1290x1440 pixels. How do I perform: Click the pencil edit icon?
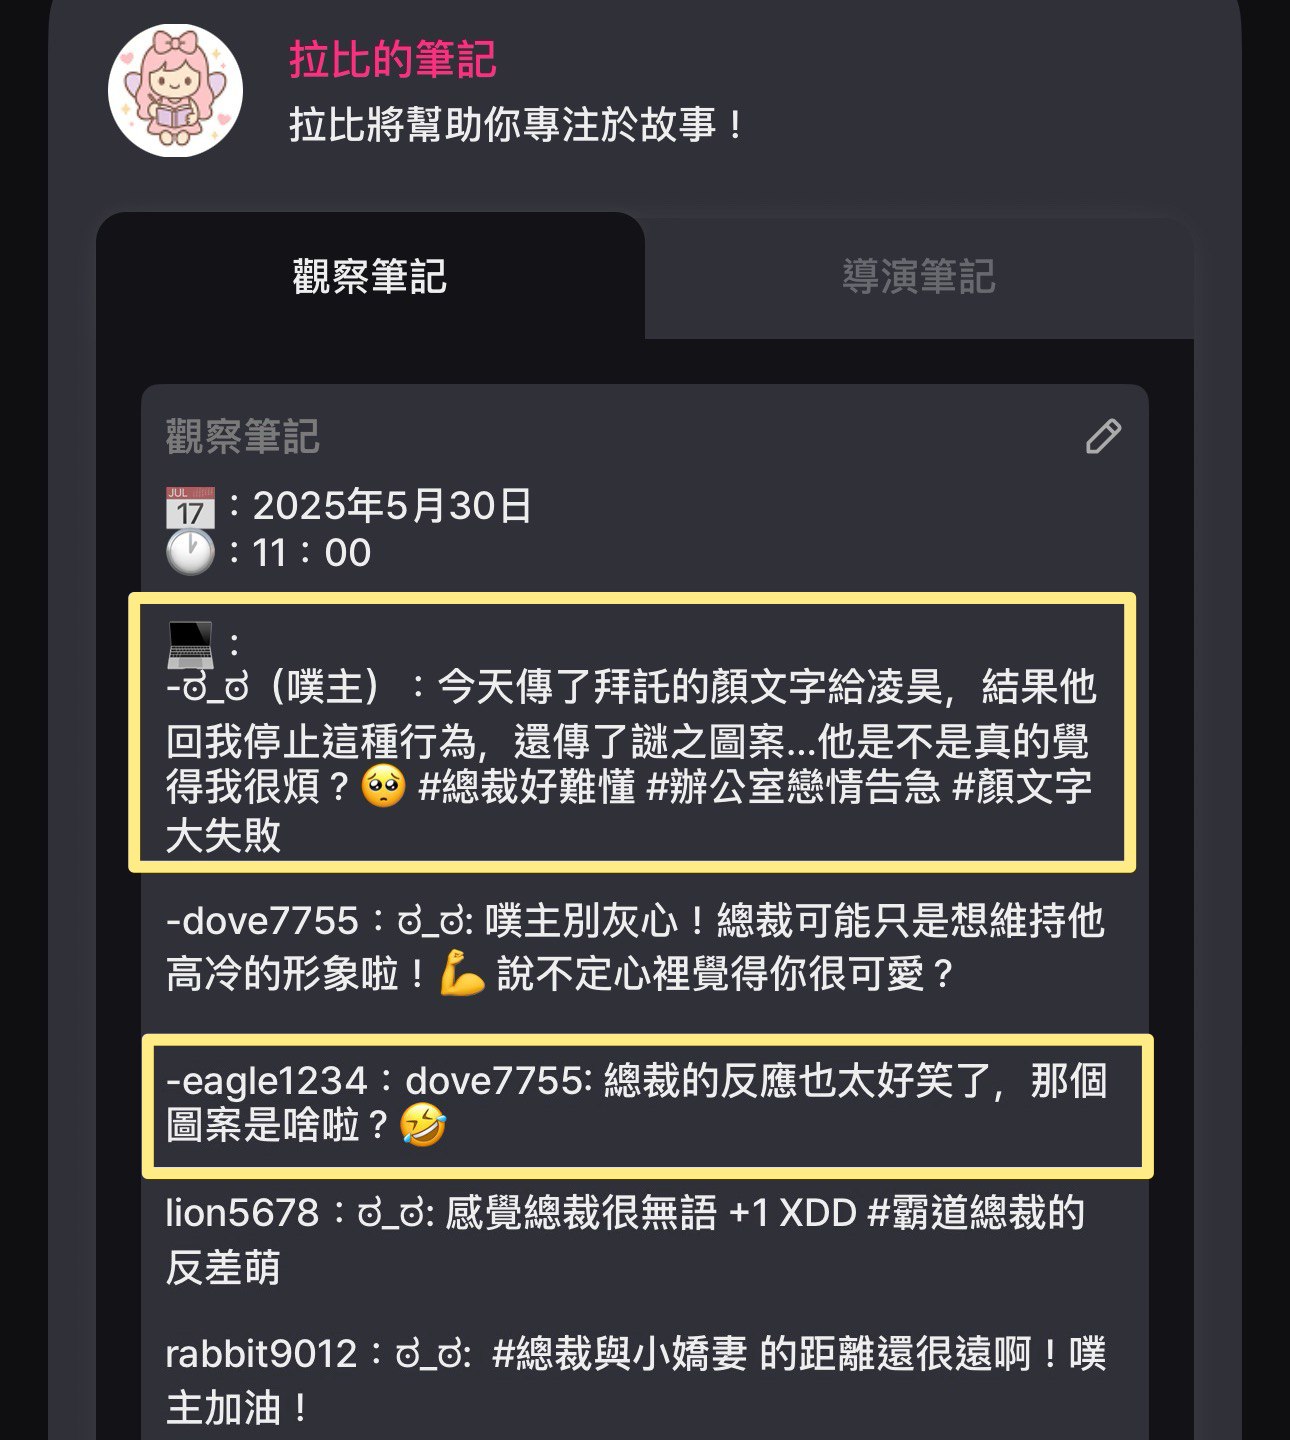(1103, 436)
